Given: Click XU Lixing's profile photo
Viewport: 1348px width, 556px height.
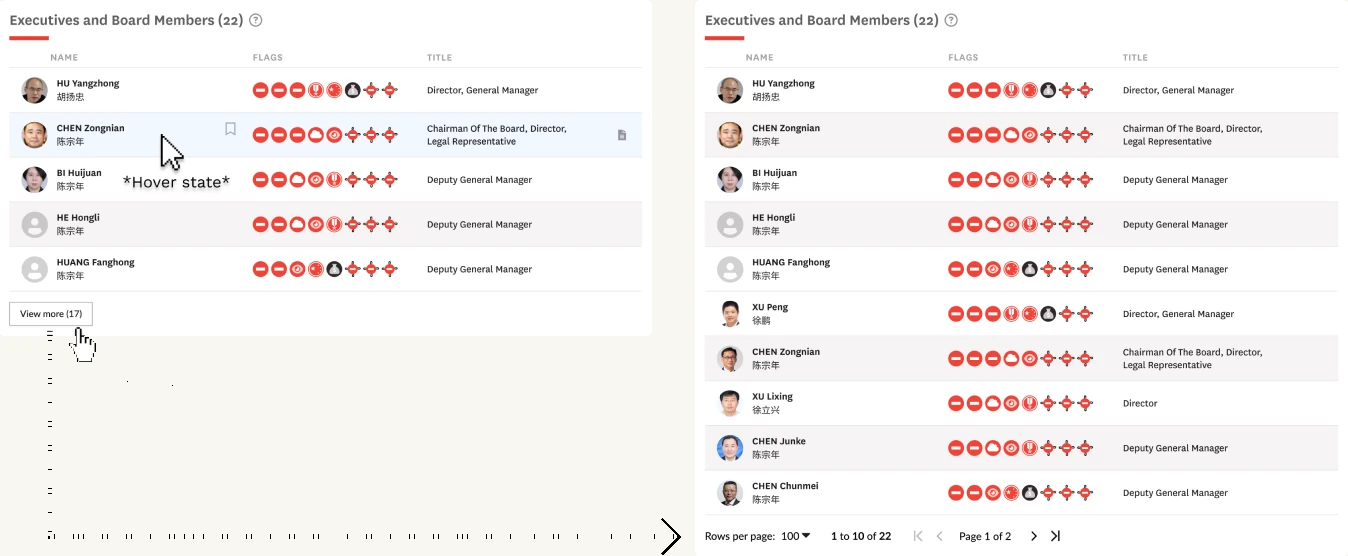Looking at the screenshot, I should point(730,403).
